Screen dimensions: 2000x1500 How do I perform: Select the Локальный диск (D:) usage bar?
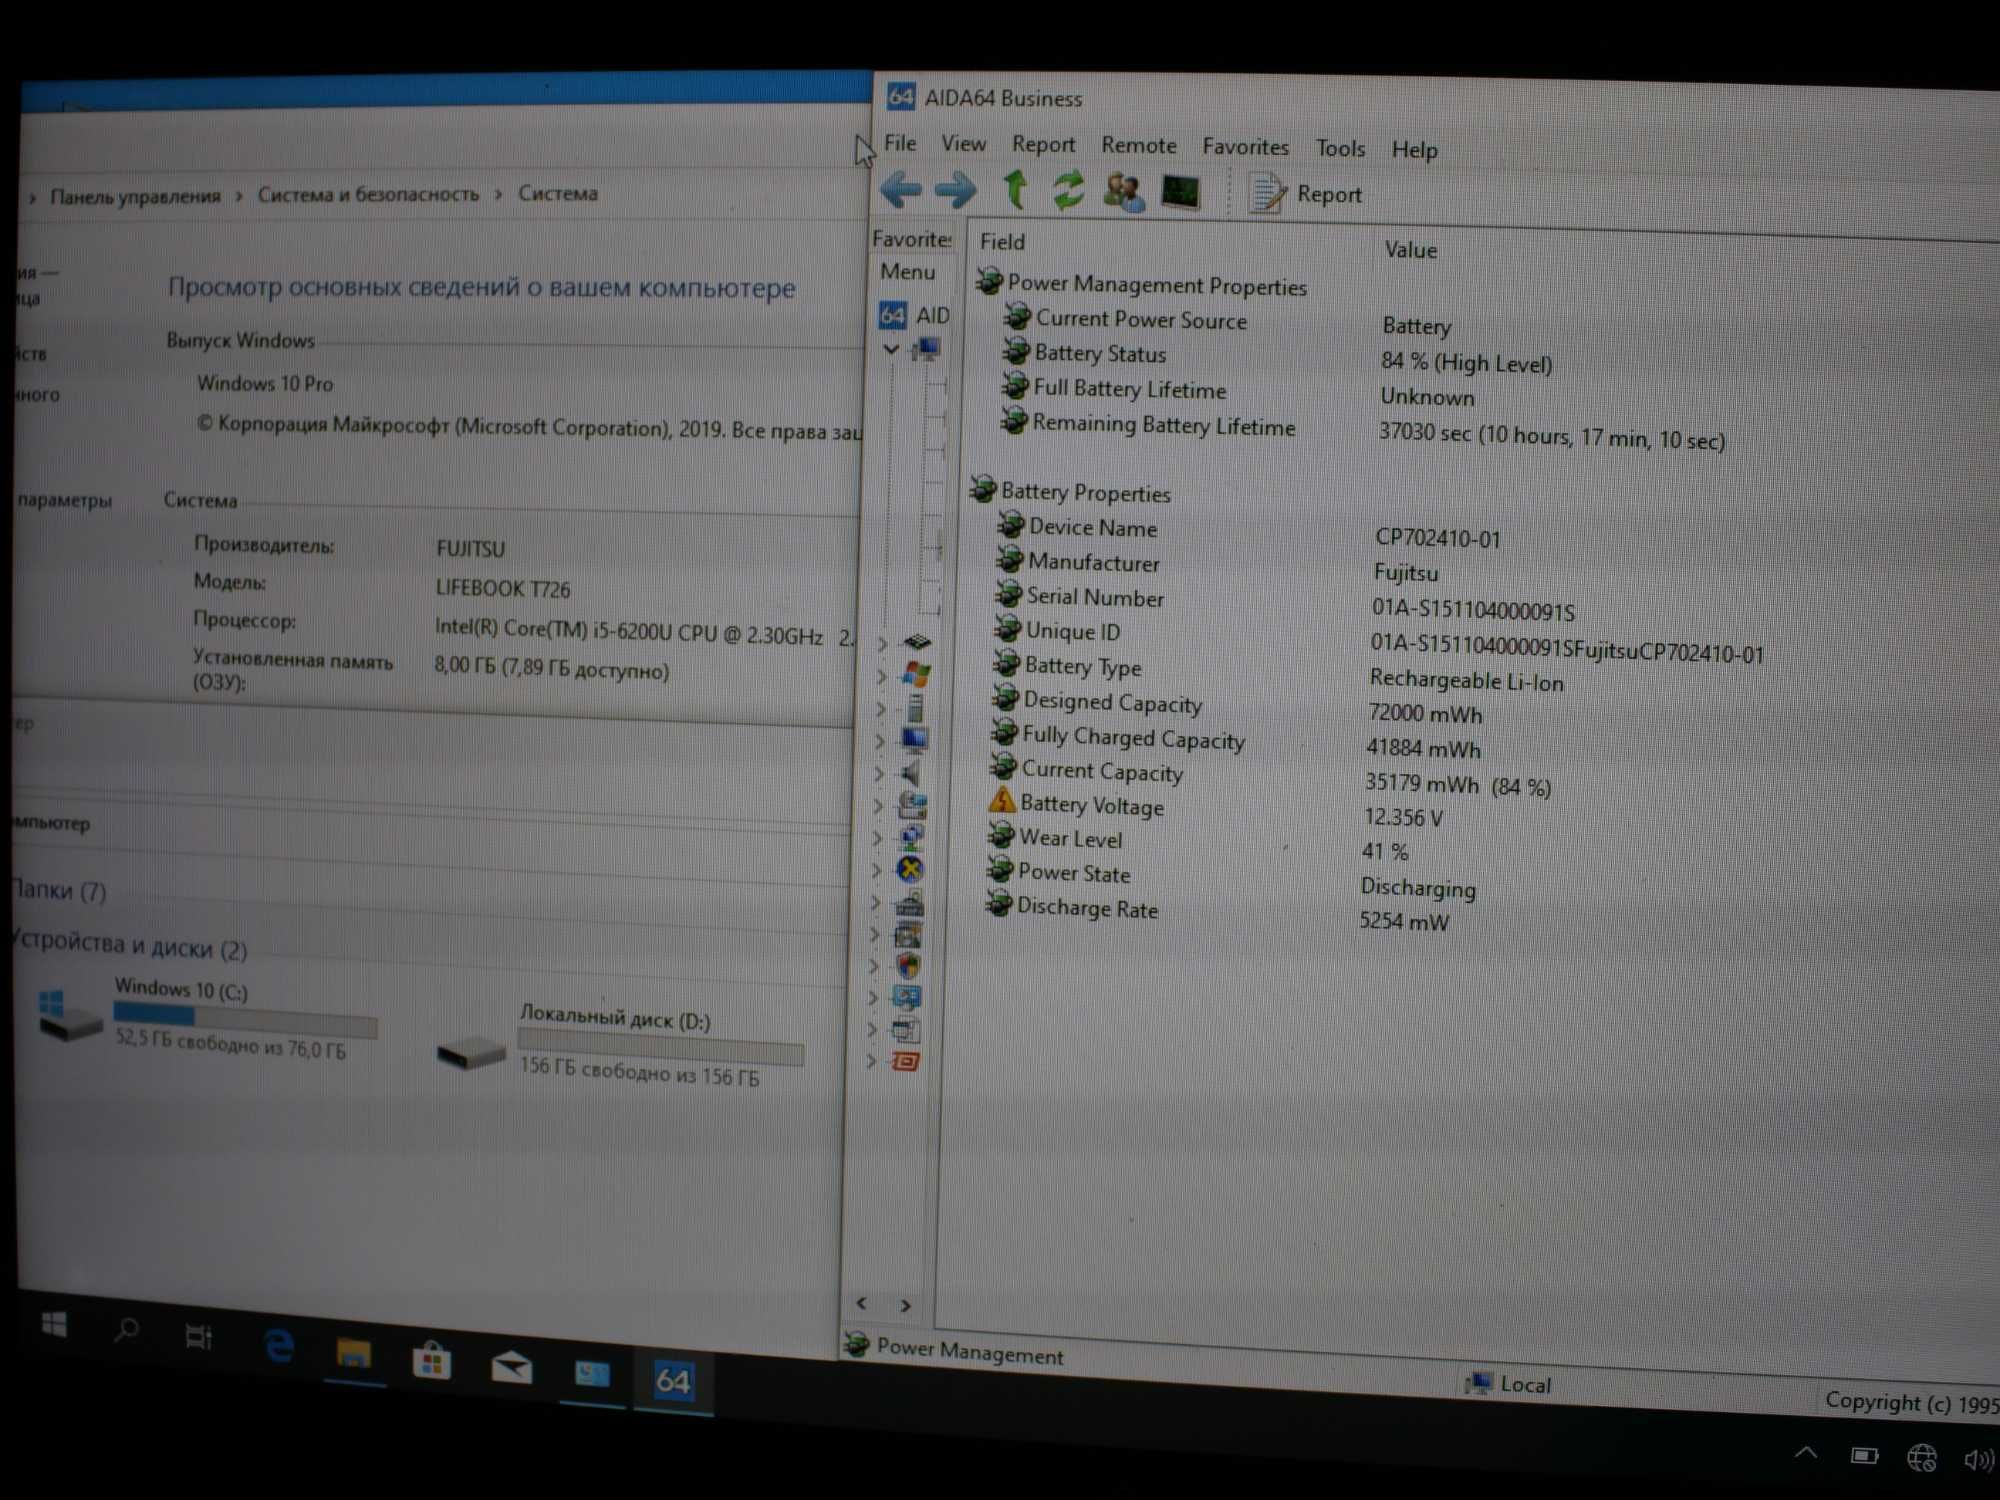(661, 1046)
